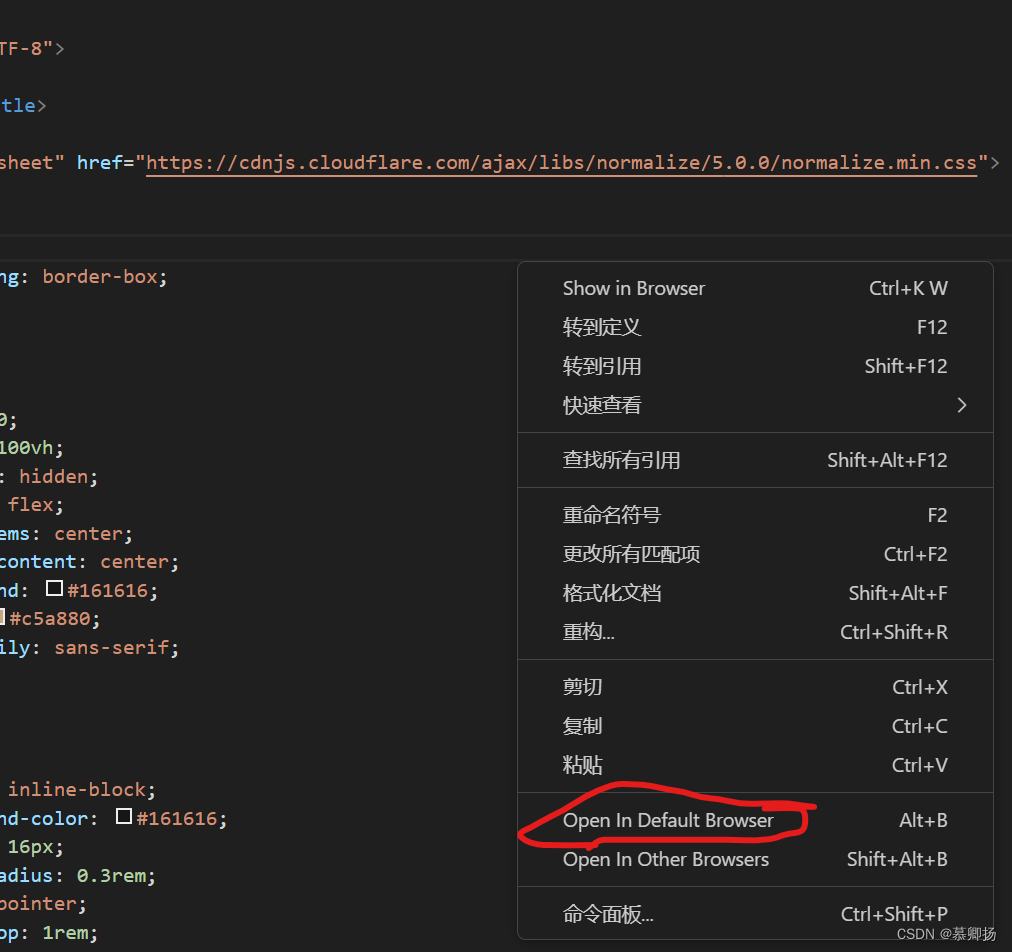Select 格式化文档 (Format Document)

pyautogui.click(x=755, y=593)
